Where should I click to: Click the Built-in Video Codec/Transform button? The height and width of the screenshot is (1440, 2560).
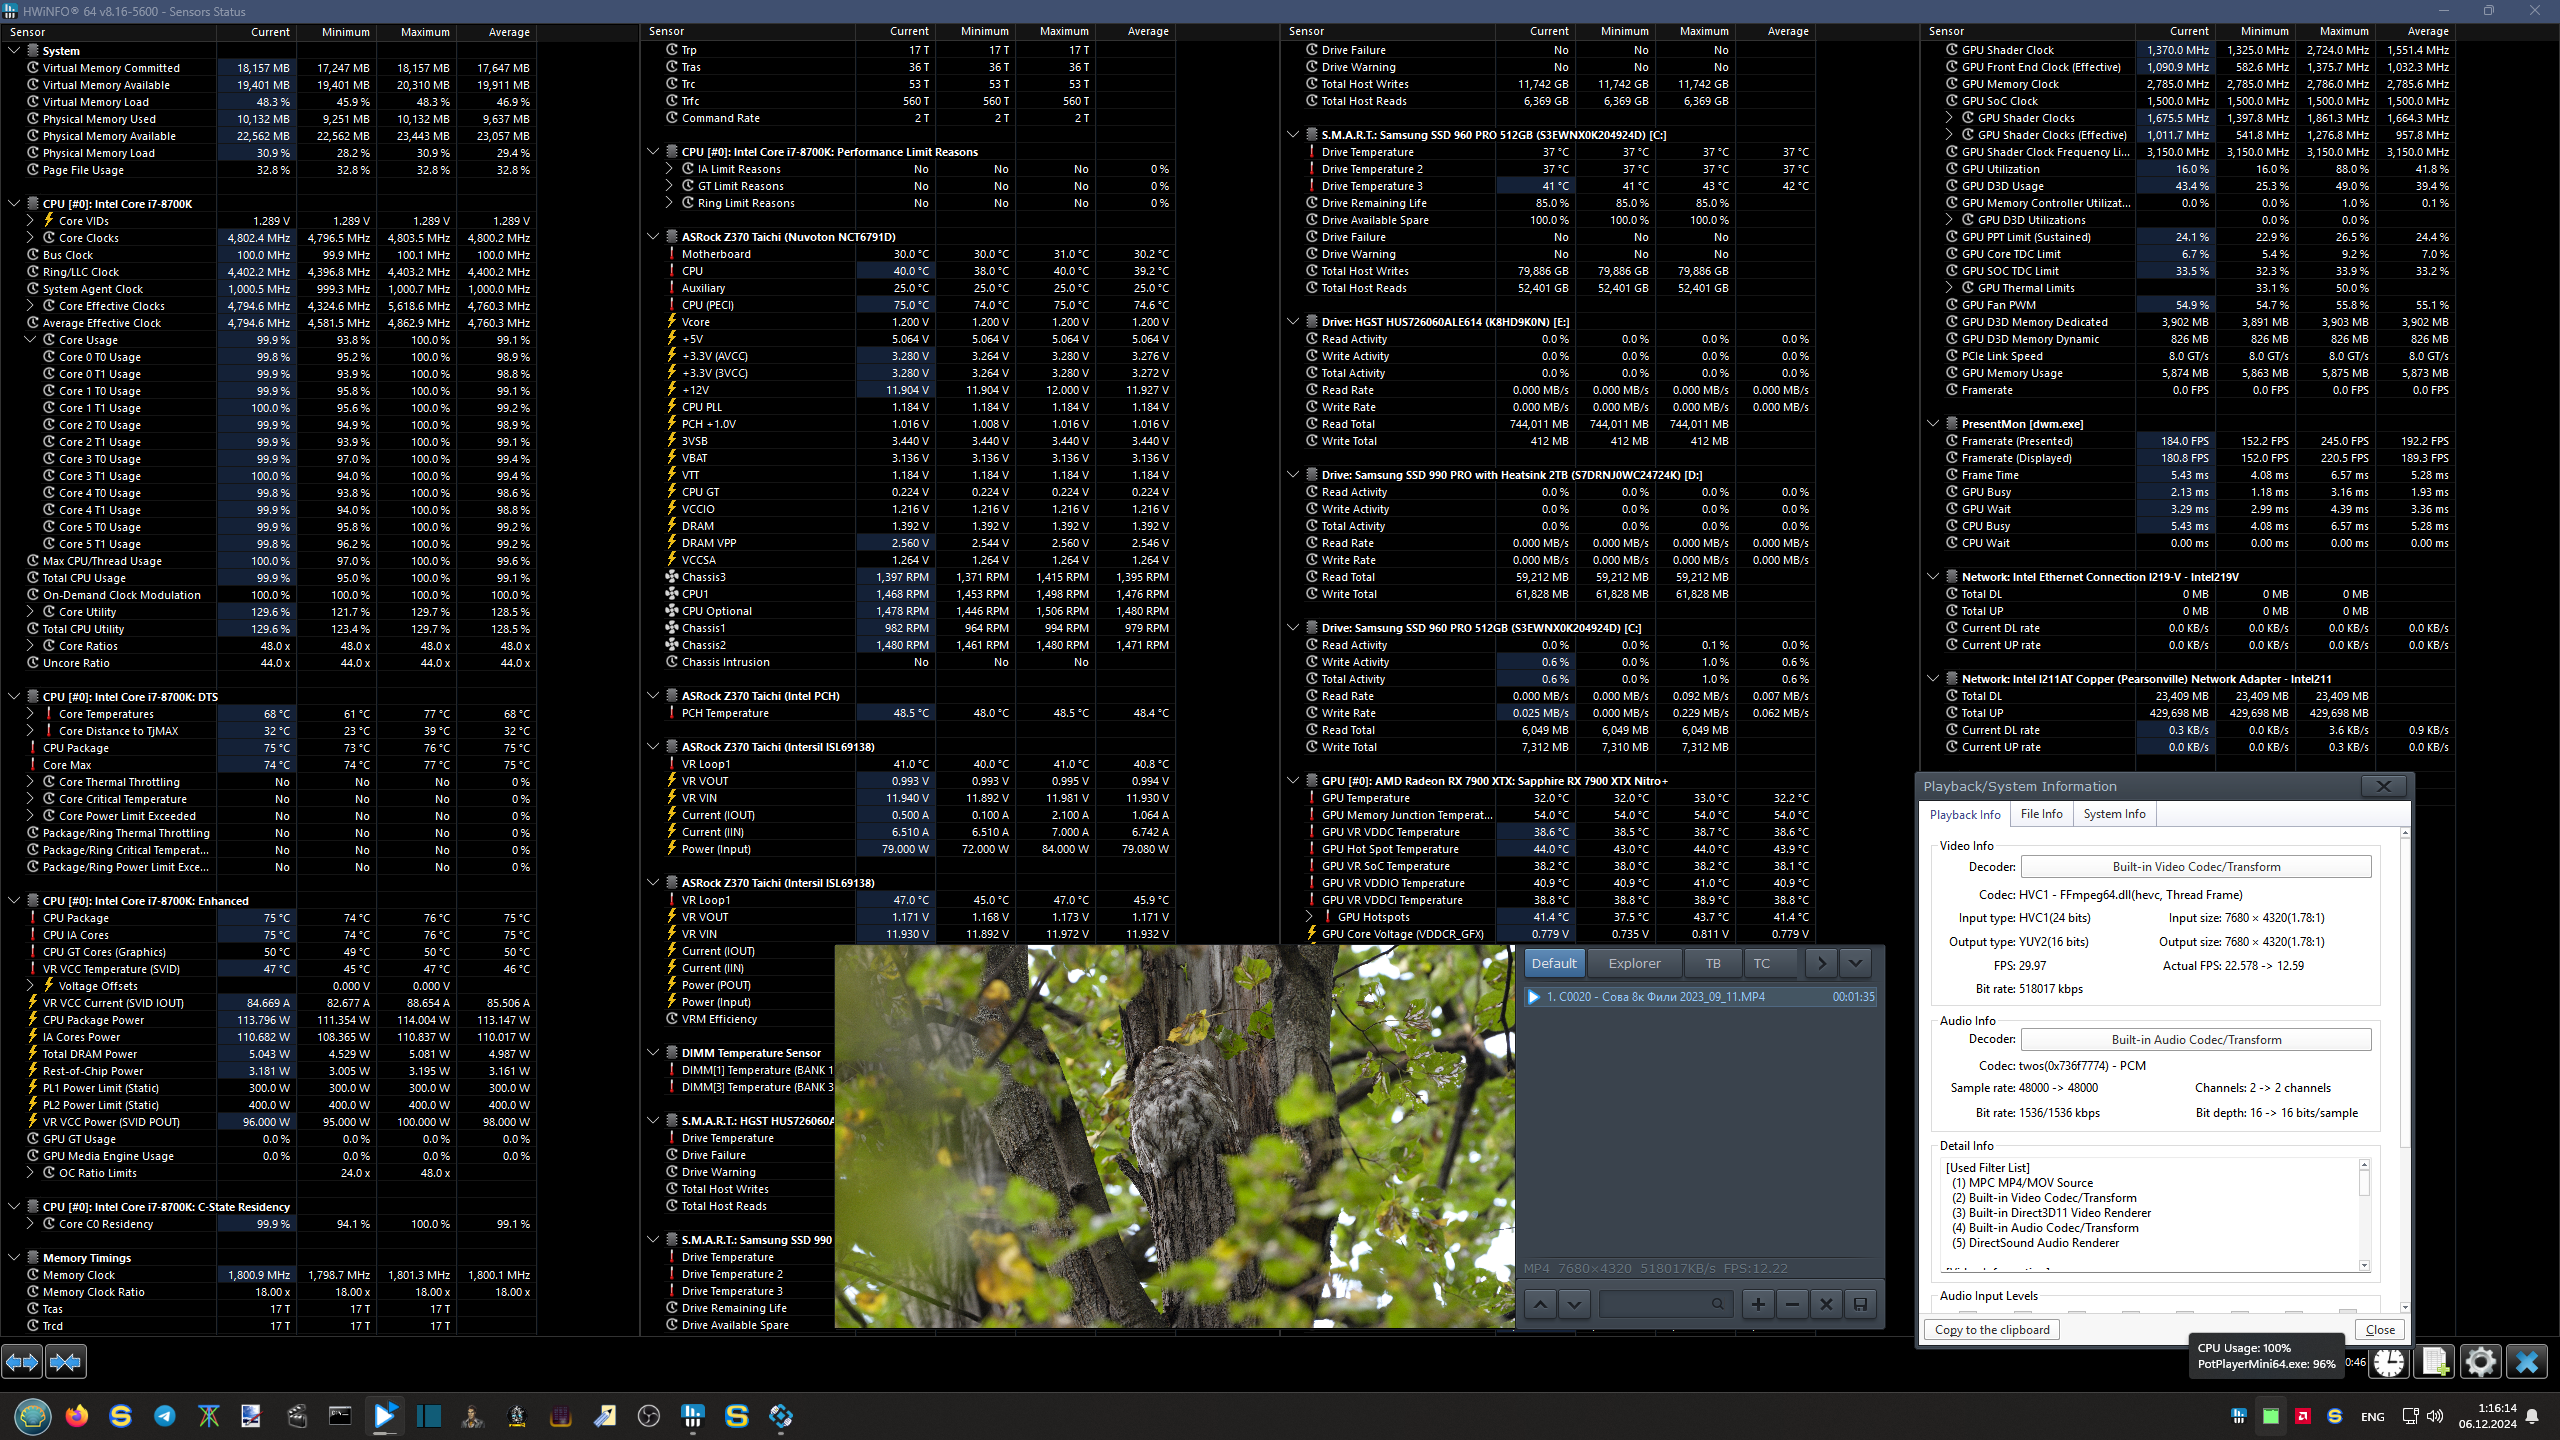click(x=2196, y=867)
